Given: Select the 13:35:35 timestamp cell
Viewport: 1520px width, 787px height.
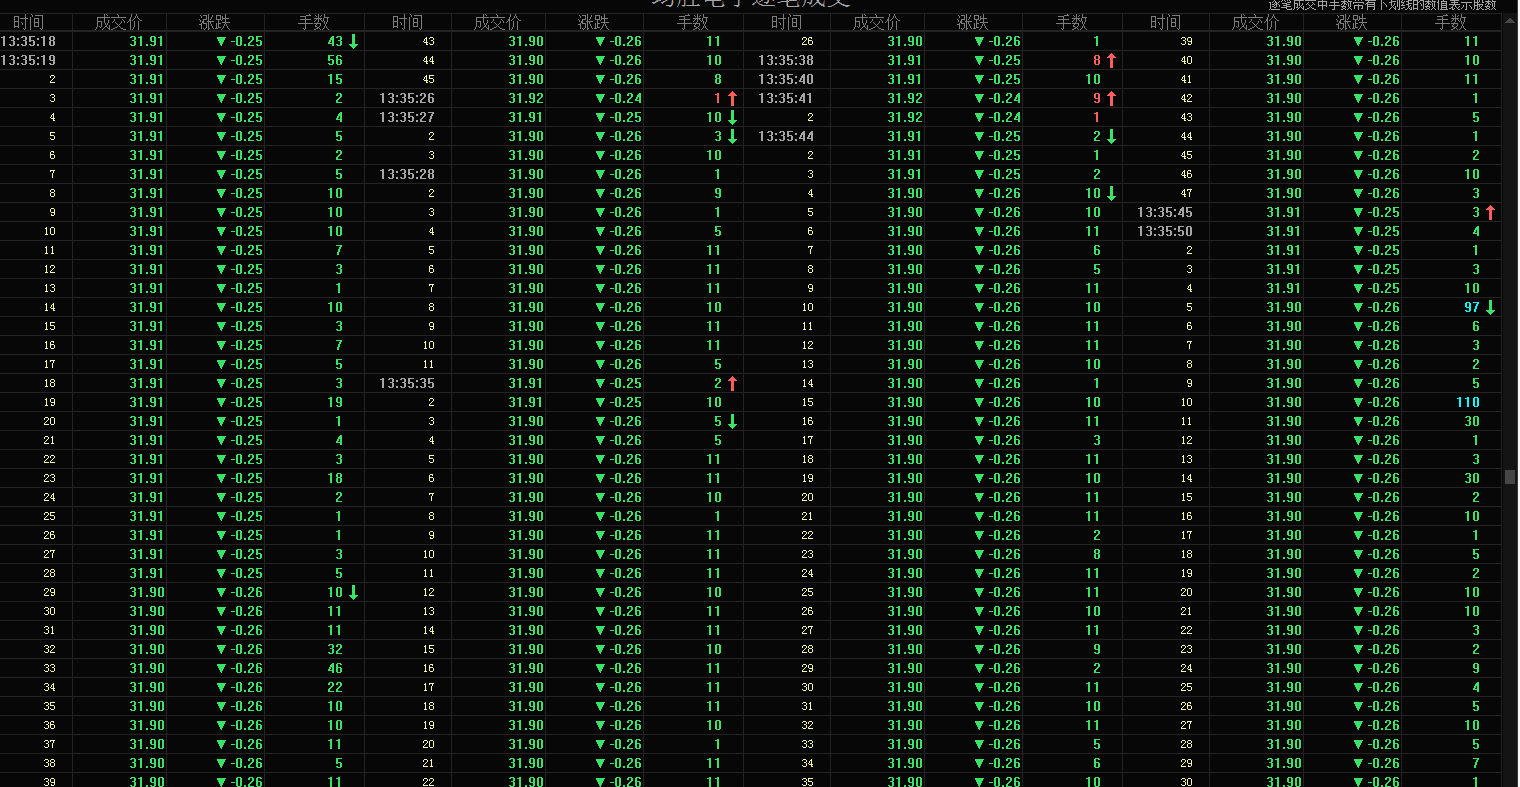Looking at the screenshot, I should pos(407,384).
